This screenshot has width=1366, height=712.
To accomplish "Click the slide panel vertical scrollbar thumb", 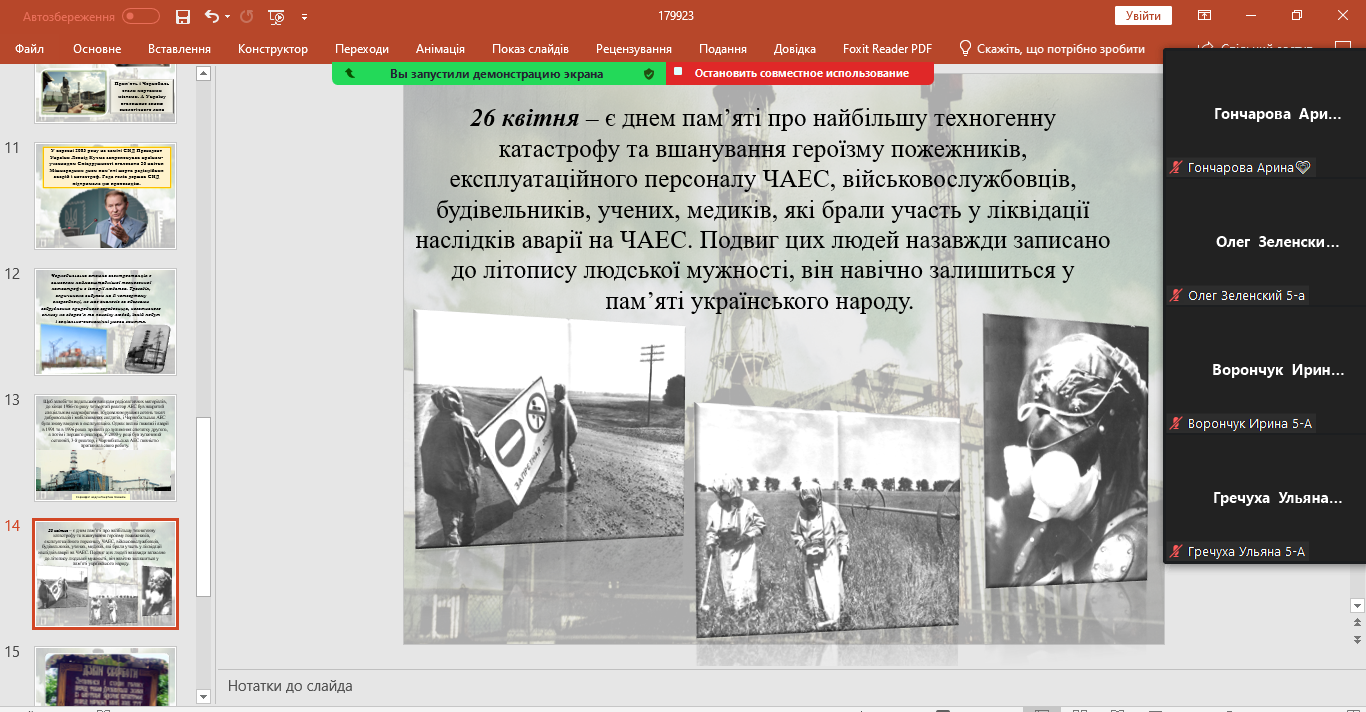I will 204,507.
